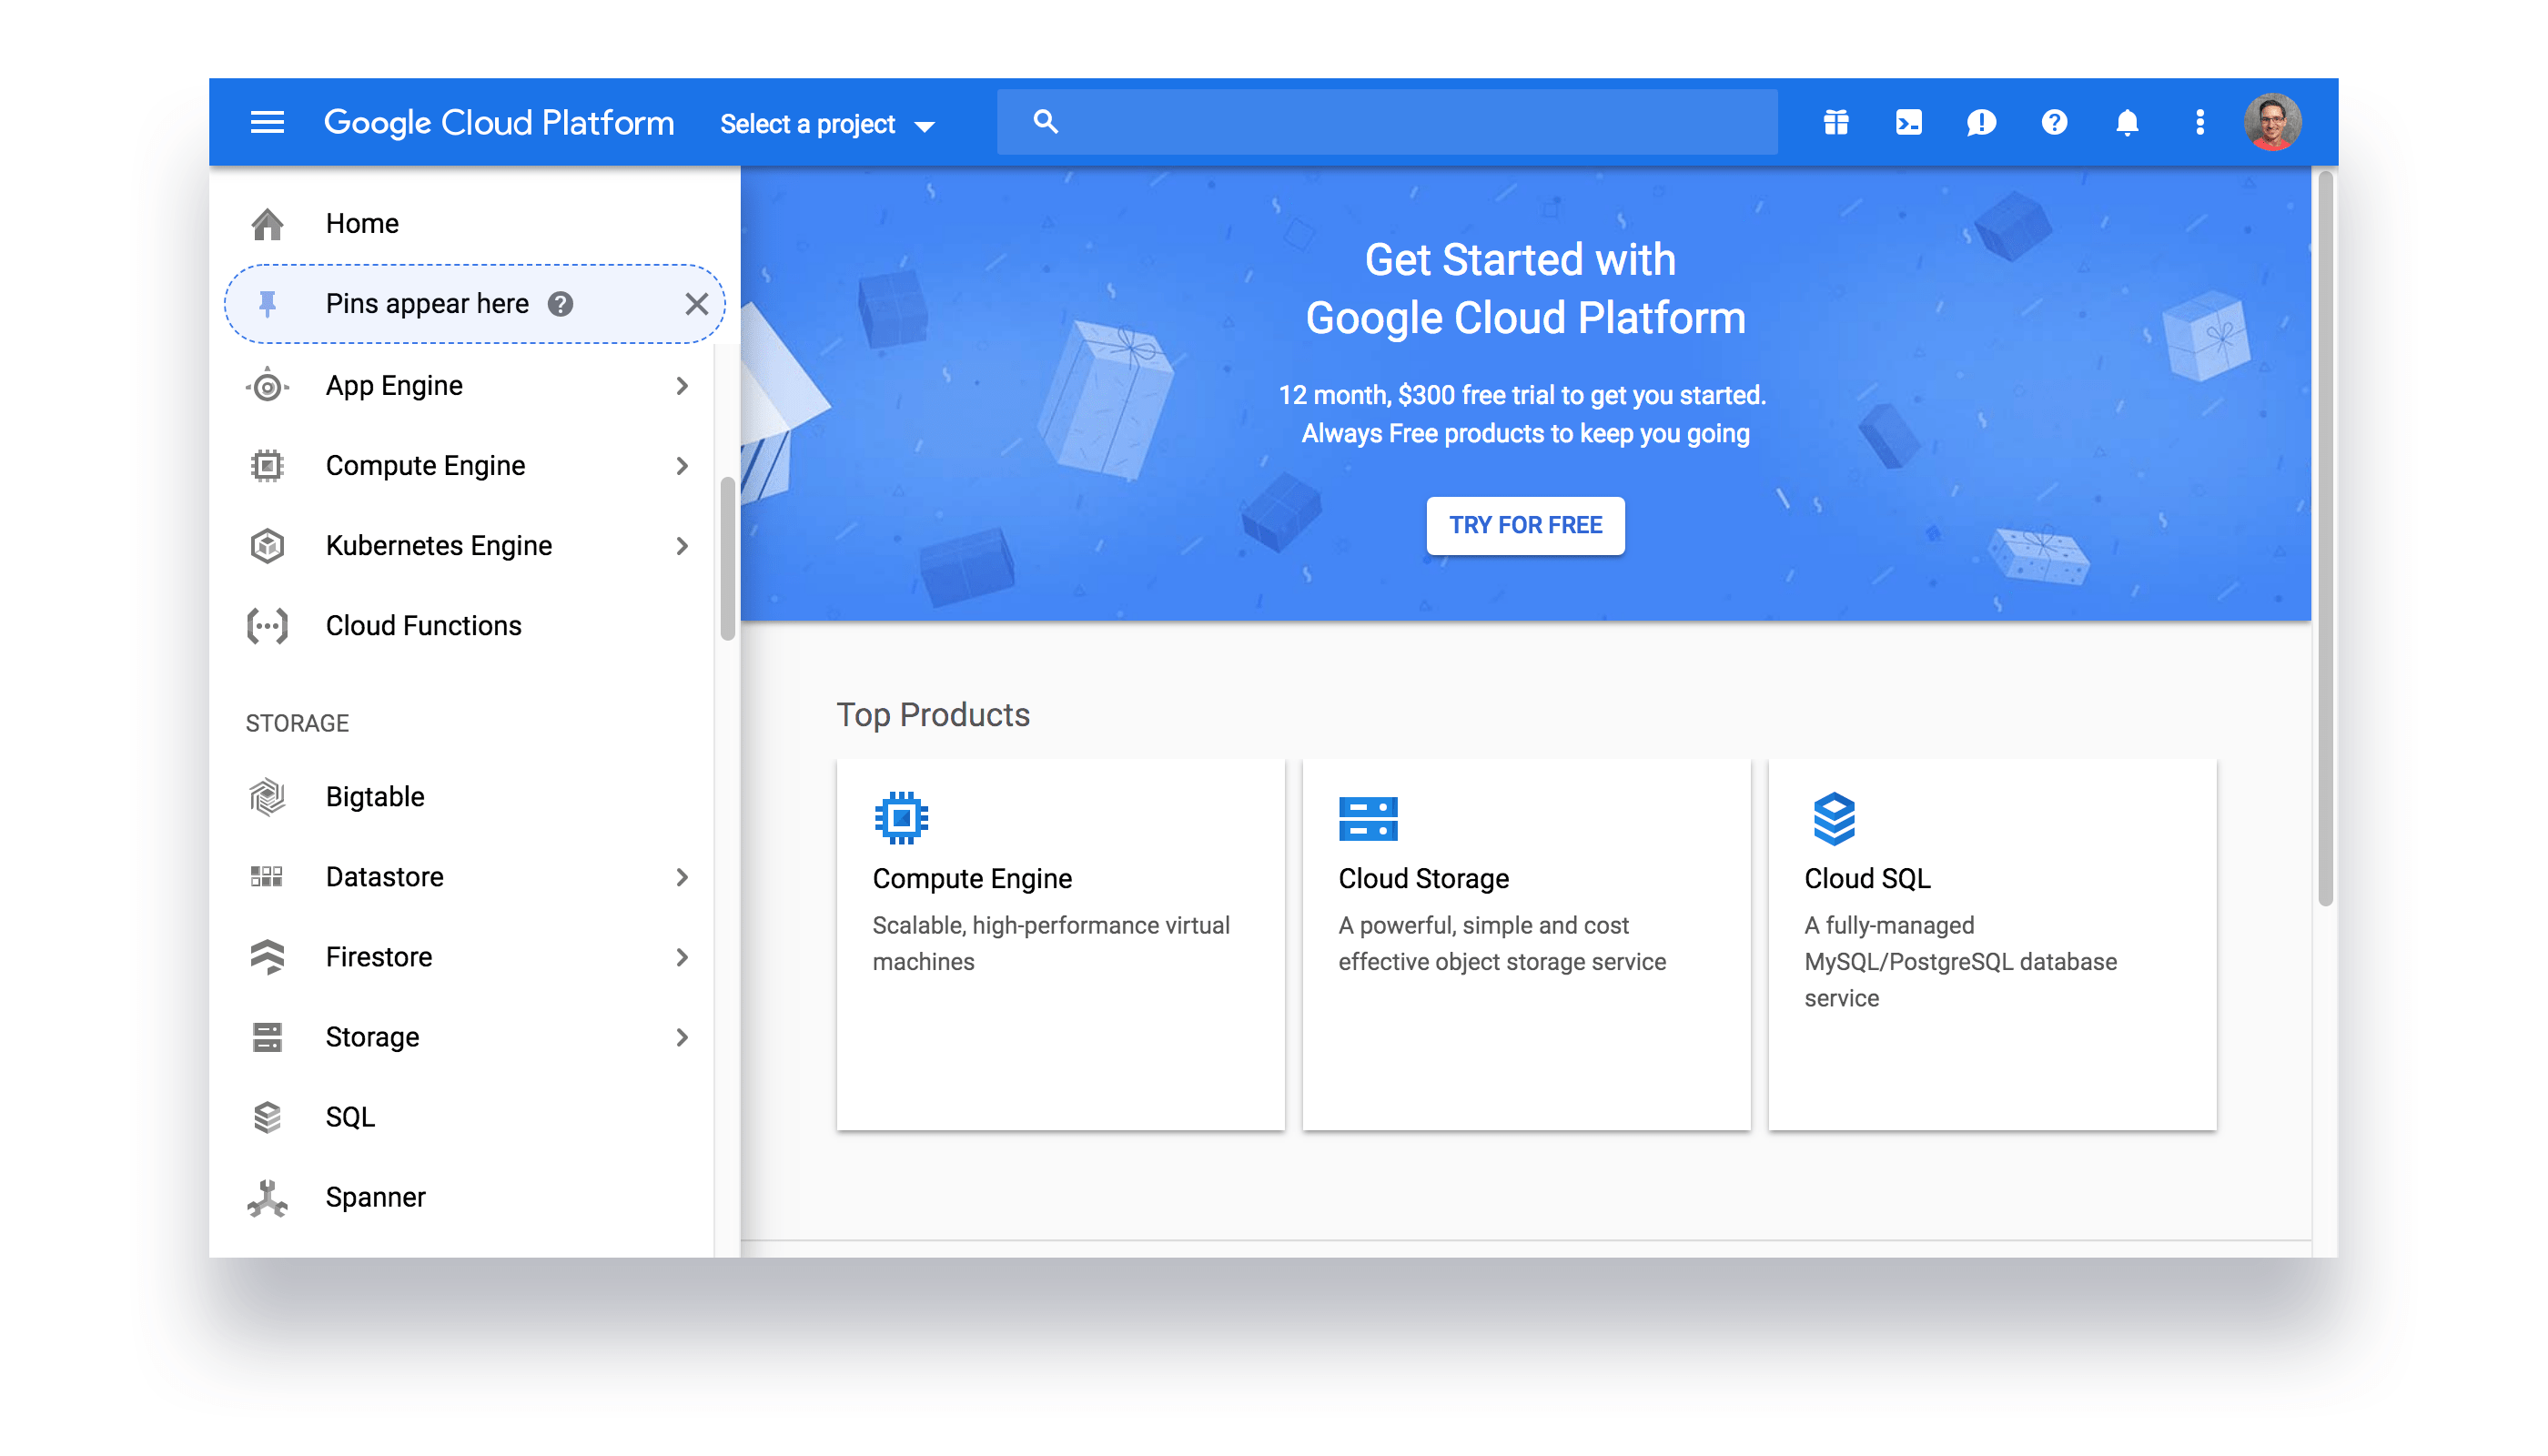Open the hamburger navigation menu
The width and height of the screenshot is (2548, 1456).
[267, 122]
